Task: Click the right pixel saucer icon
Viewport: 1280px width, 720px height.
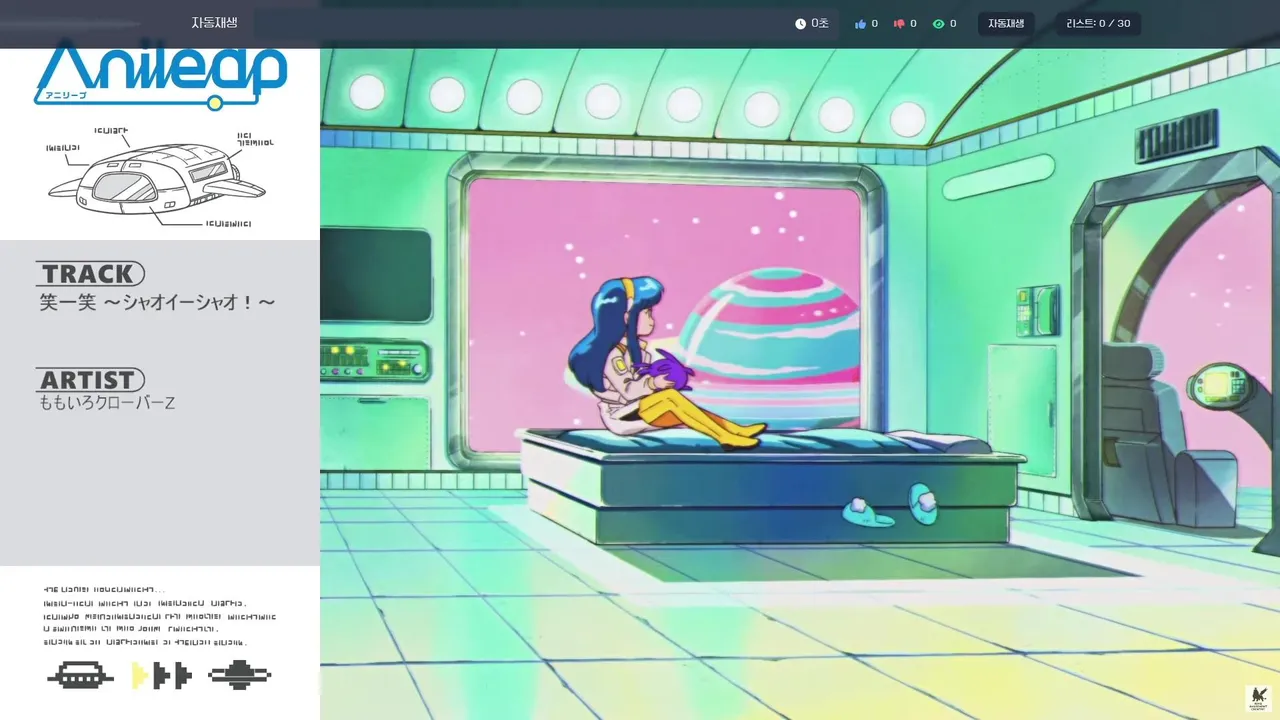Action: 240,676
